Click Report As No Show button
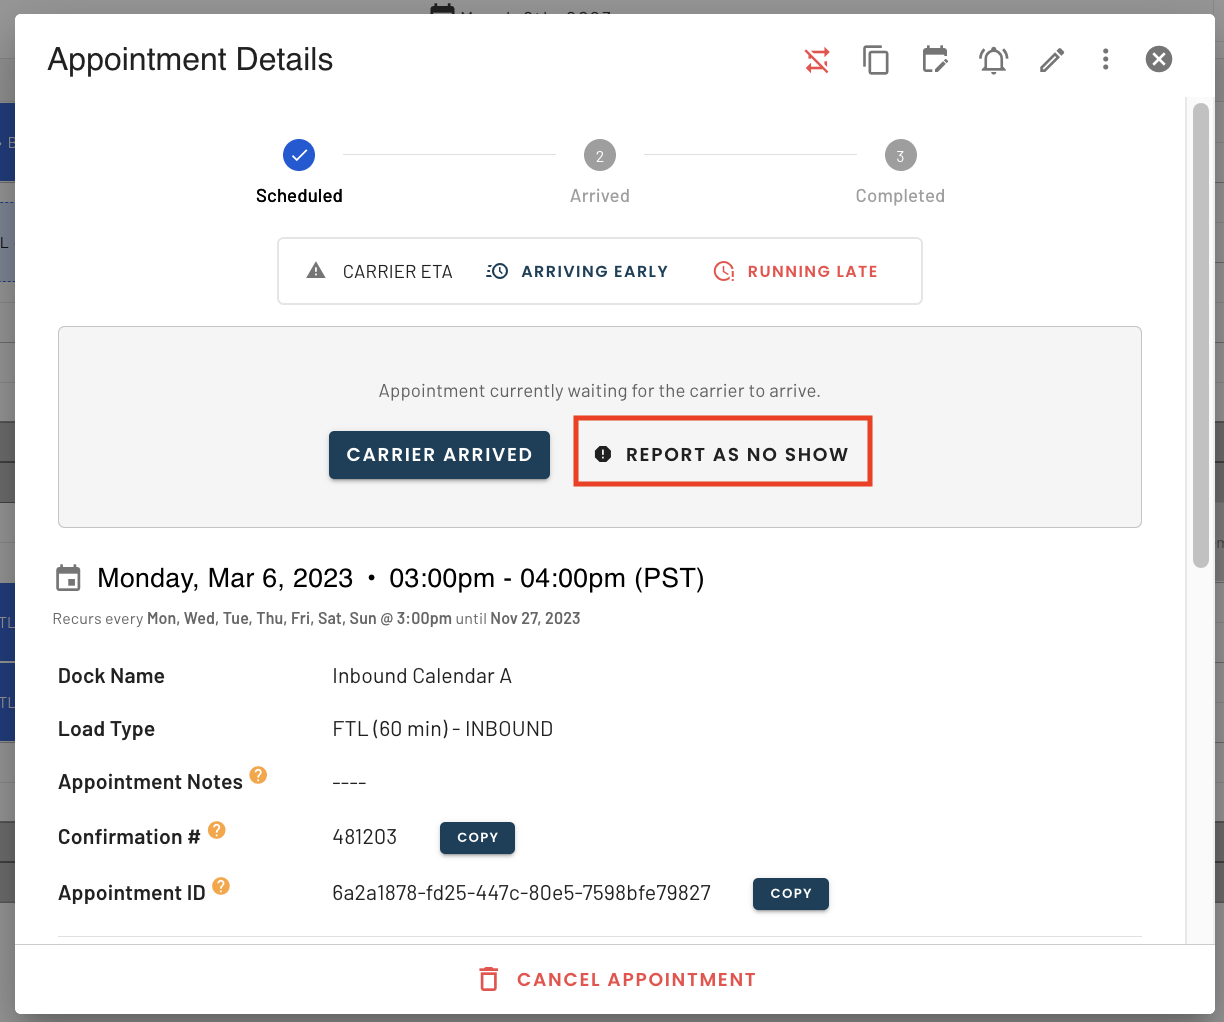1224x1022 pixels. tap(722, 455)
